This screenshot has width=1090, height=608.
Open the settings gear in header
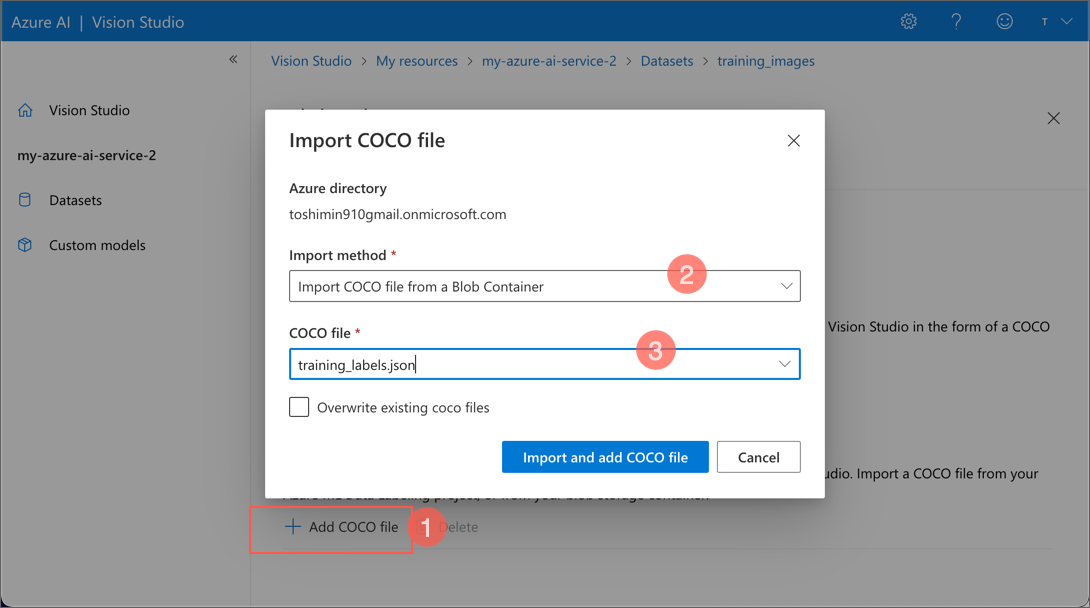(x=908, y=22)
